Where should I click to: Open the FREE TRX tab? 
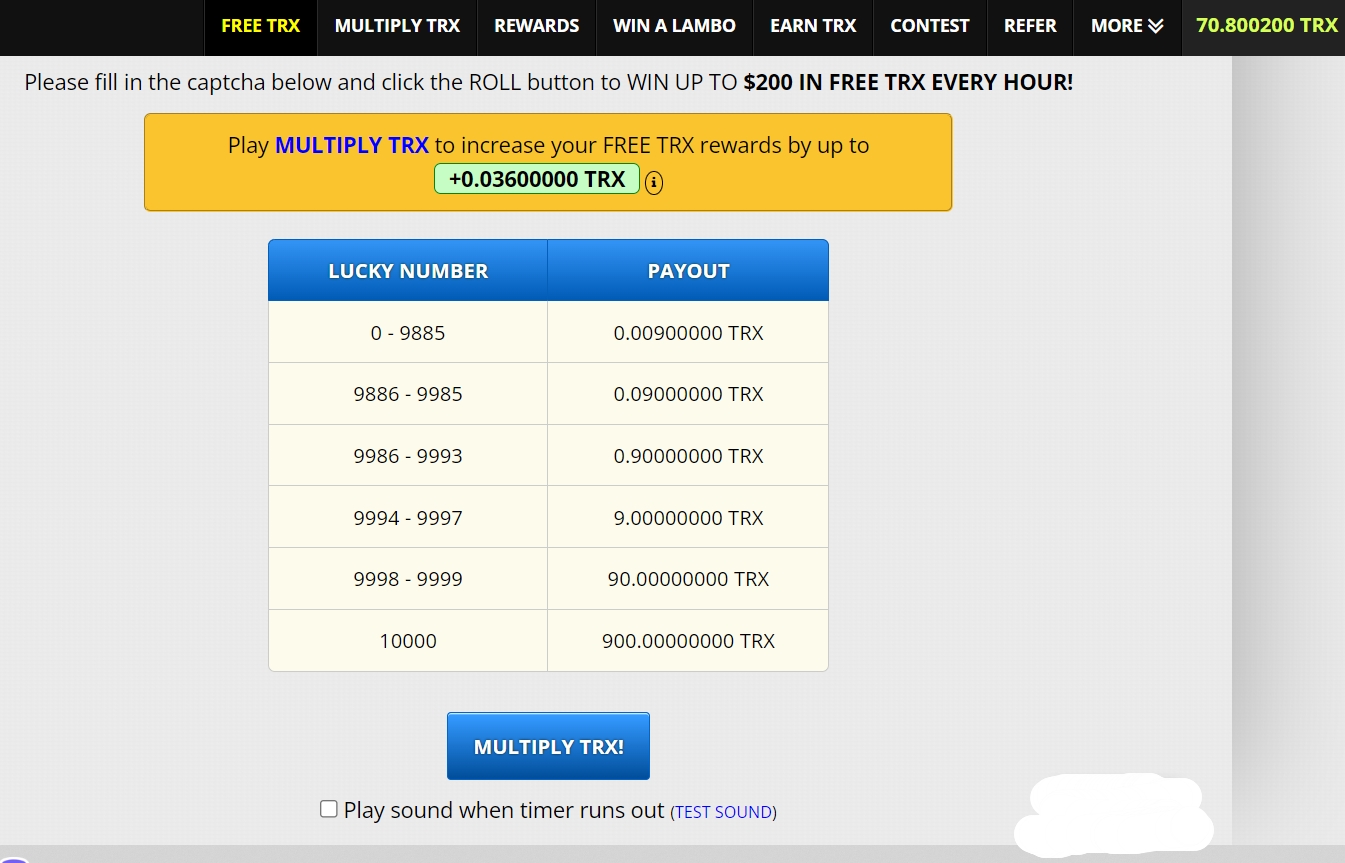[260, 26]
